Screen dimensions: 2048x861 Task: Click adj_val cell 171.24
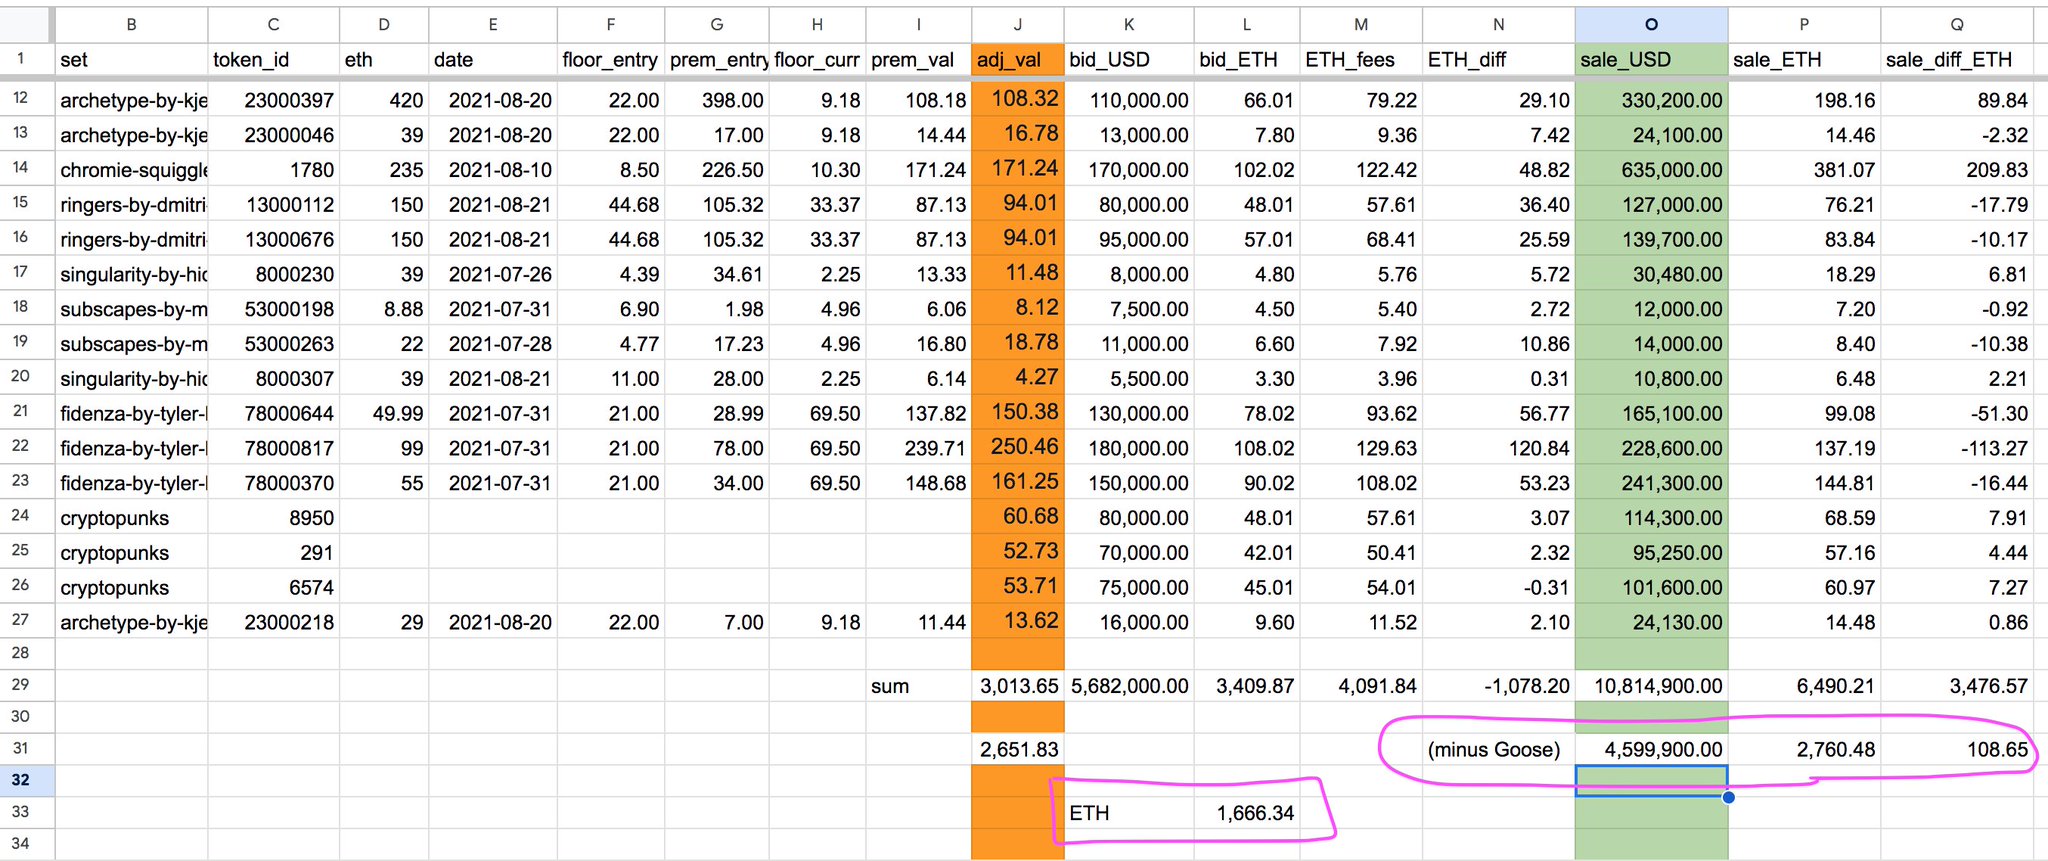1017,169
